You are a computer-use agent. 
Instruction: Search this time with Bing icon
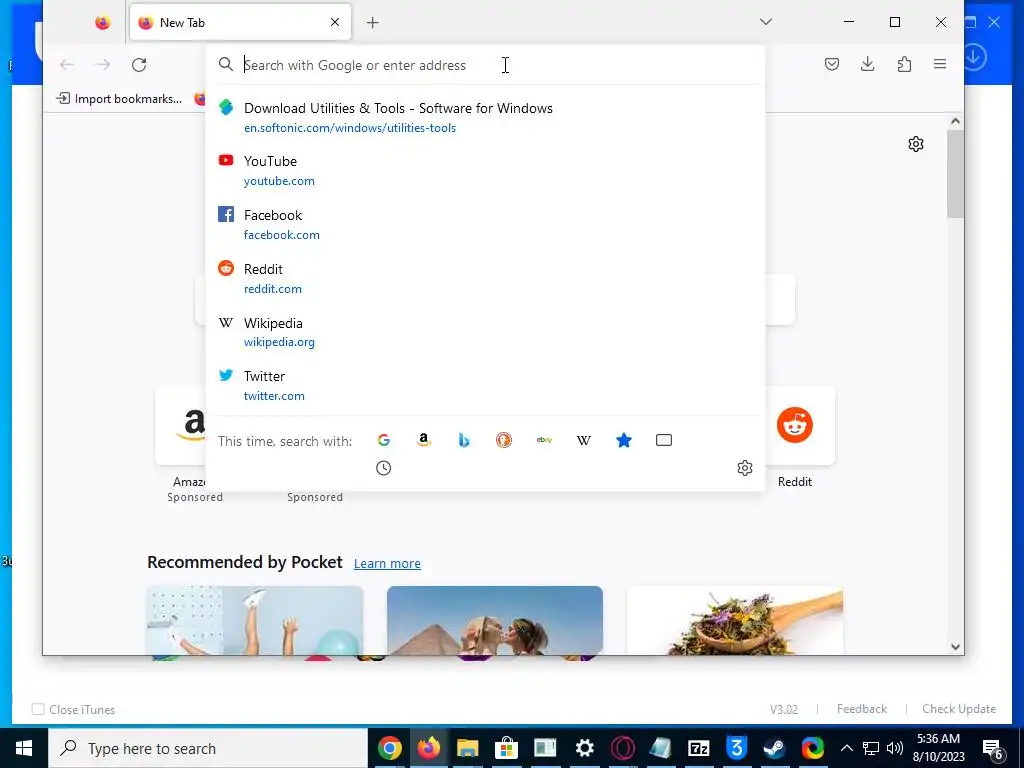[464, 440]
